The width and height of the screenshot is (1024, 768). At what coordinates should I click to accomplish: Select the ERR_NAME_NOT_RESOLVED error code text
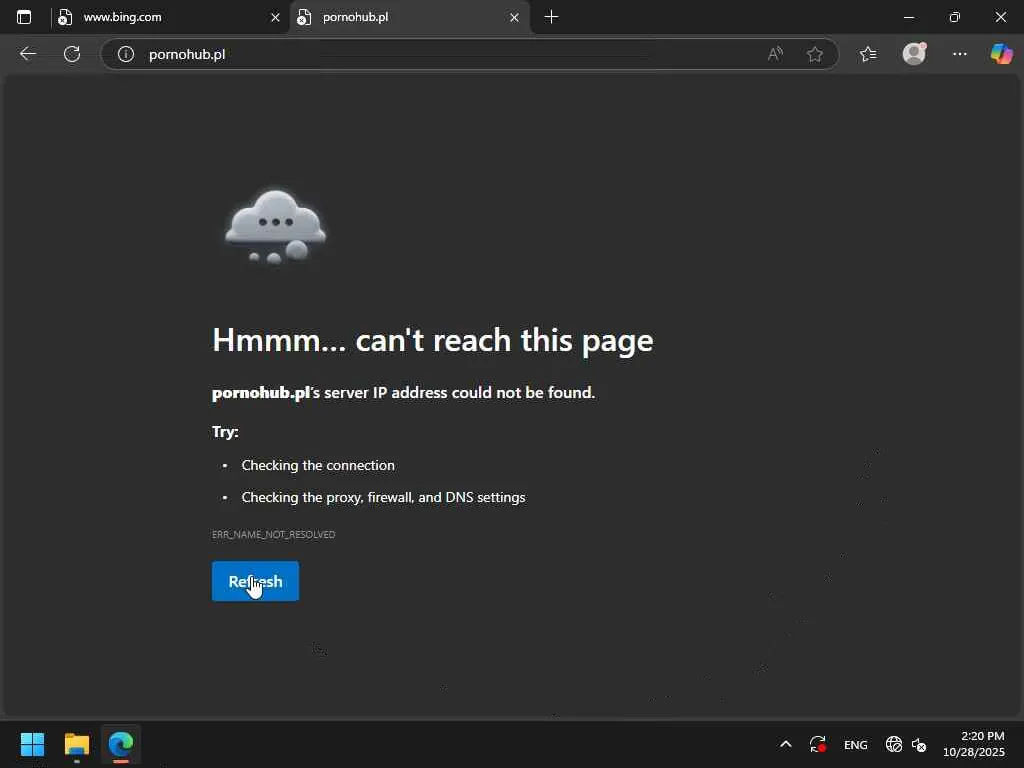tap(274, 534)
